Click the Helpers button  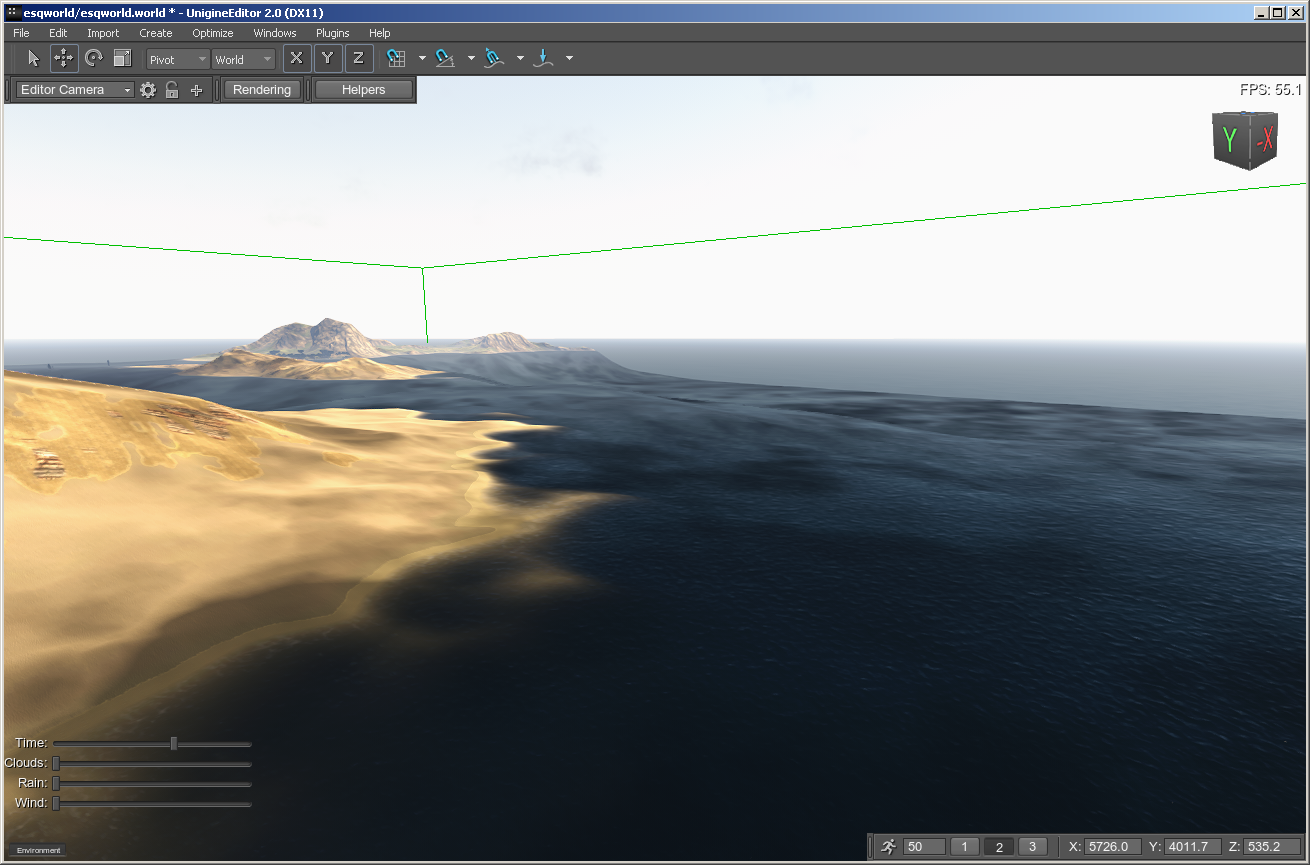363,90
